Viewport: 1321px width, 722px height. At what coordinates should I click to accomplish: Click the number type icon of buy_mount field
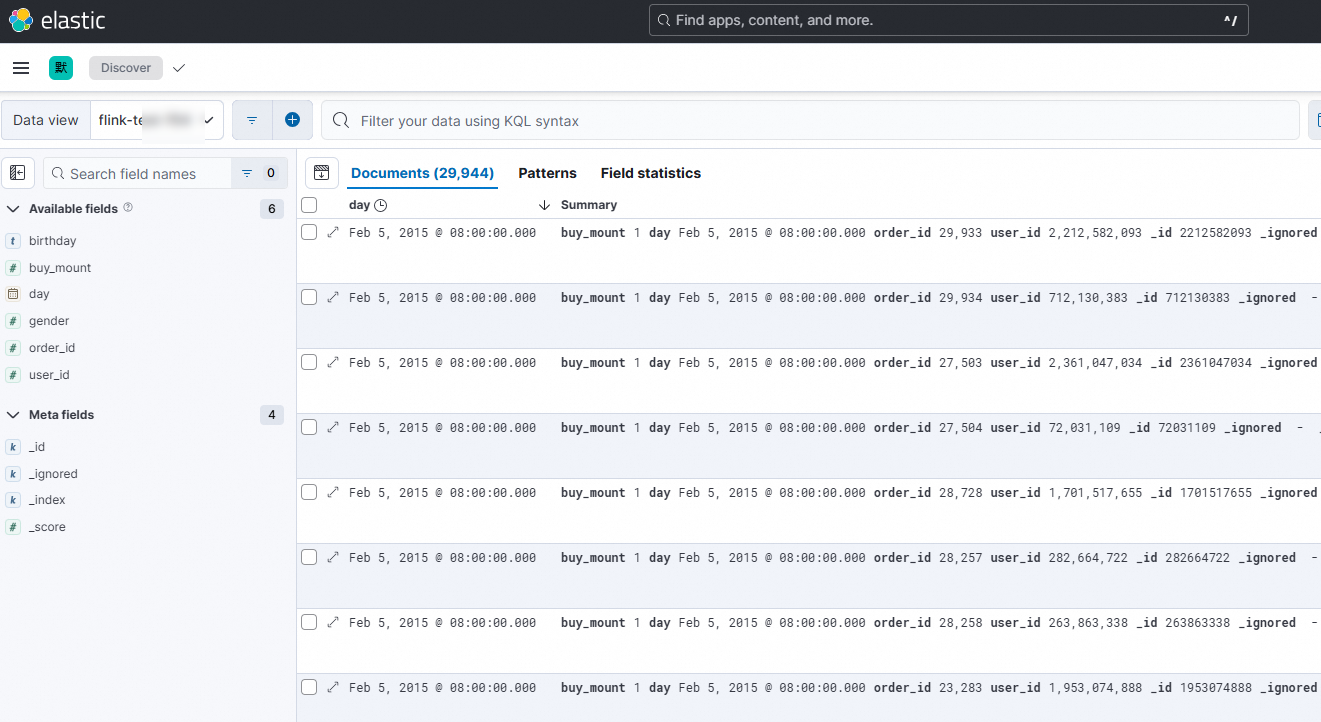(13, 268)
